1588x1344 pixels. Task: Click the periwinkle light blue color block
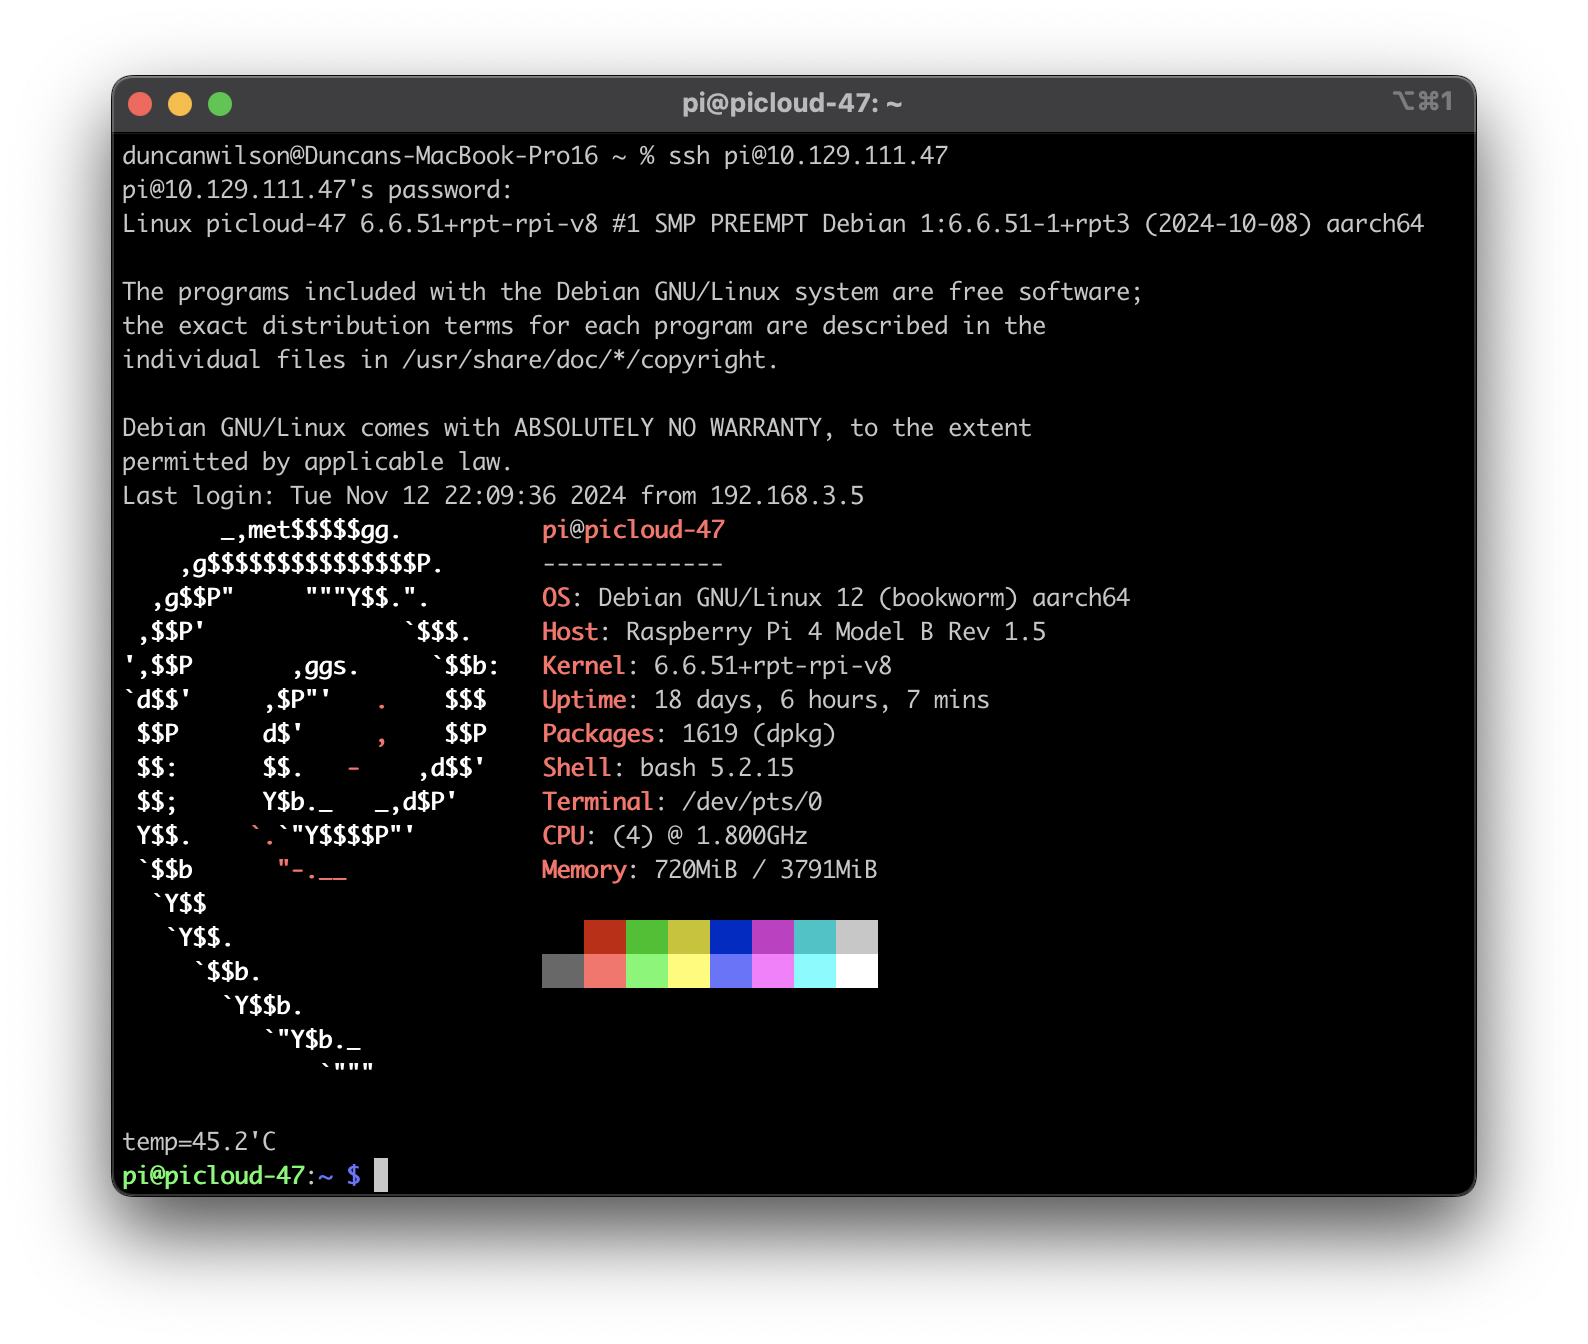[731, 971]
